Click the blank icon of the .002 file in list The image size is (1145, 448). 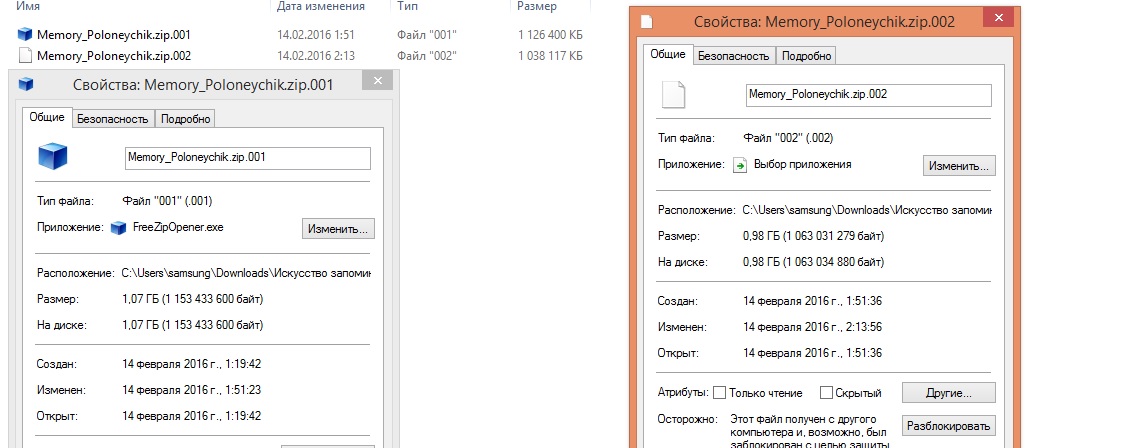click(x=26, y=56)
